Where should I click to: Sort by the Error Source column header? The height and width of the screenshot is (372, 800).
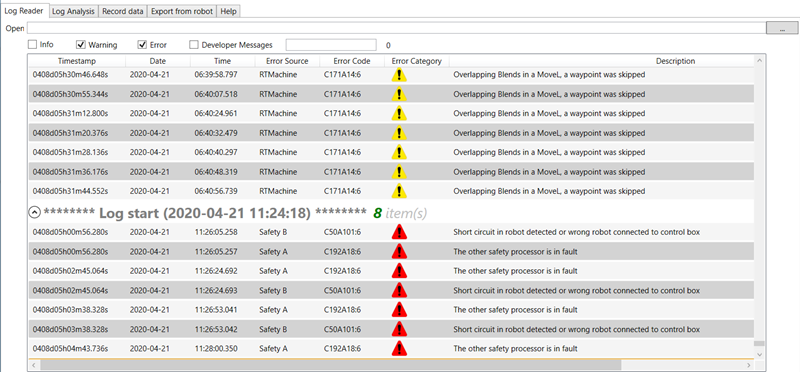coord(287,61)
